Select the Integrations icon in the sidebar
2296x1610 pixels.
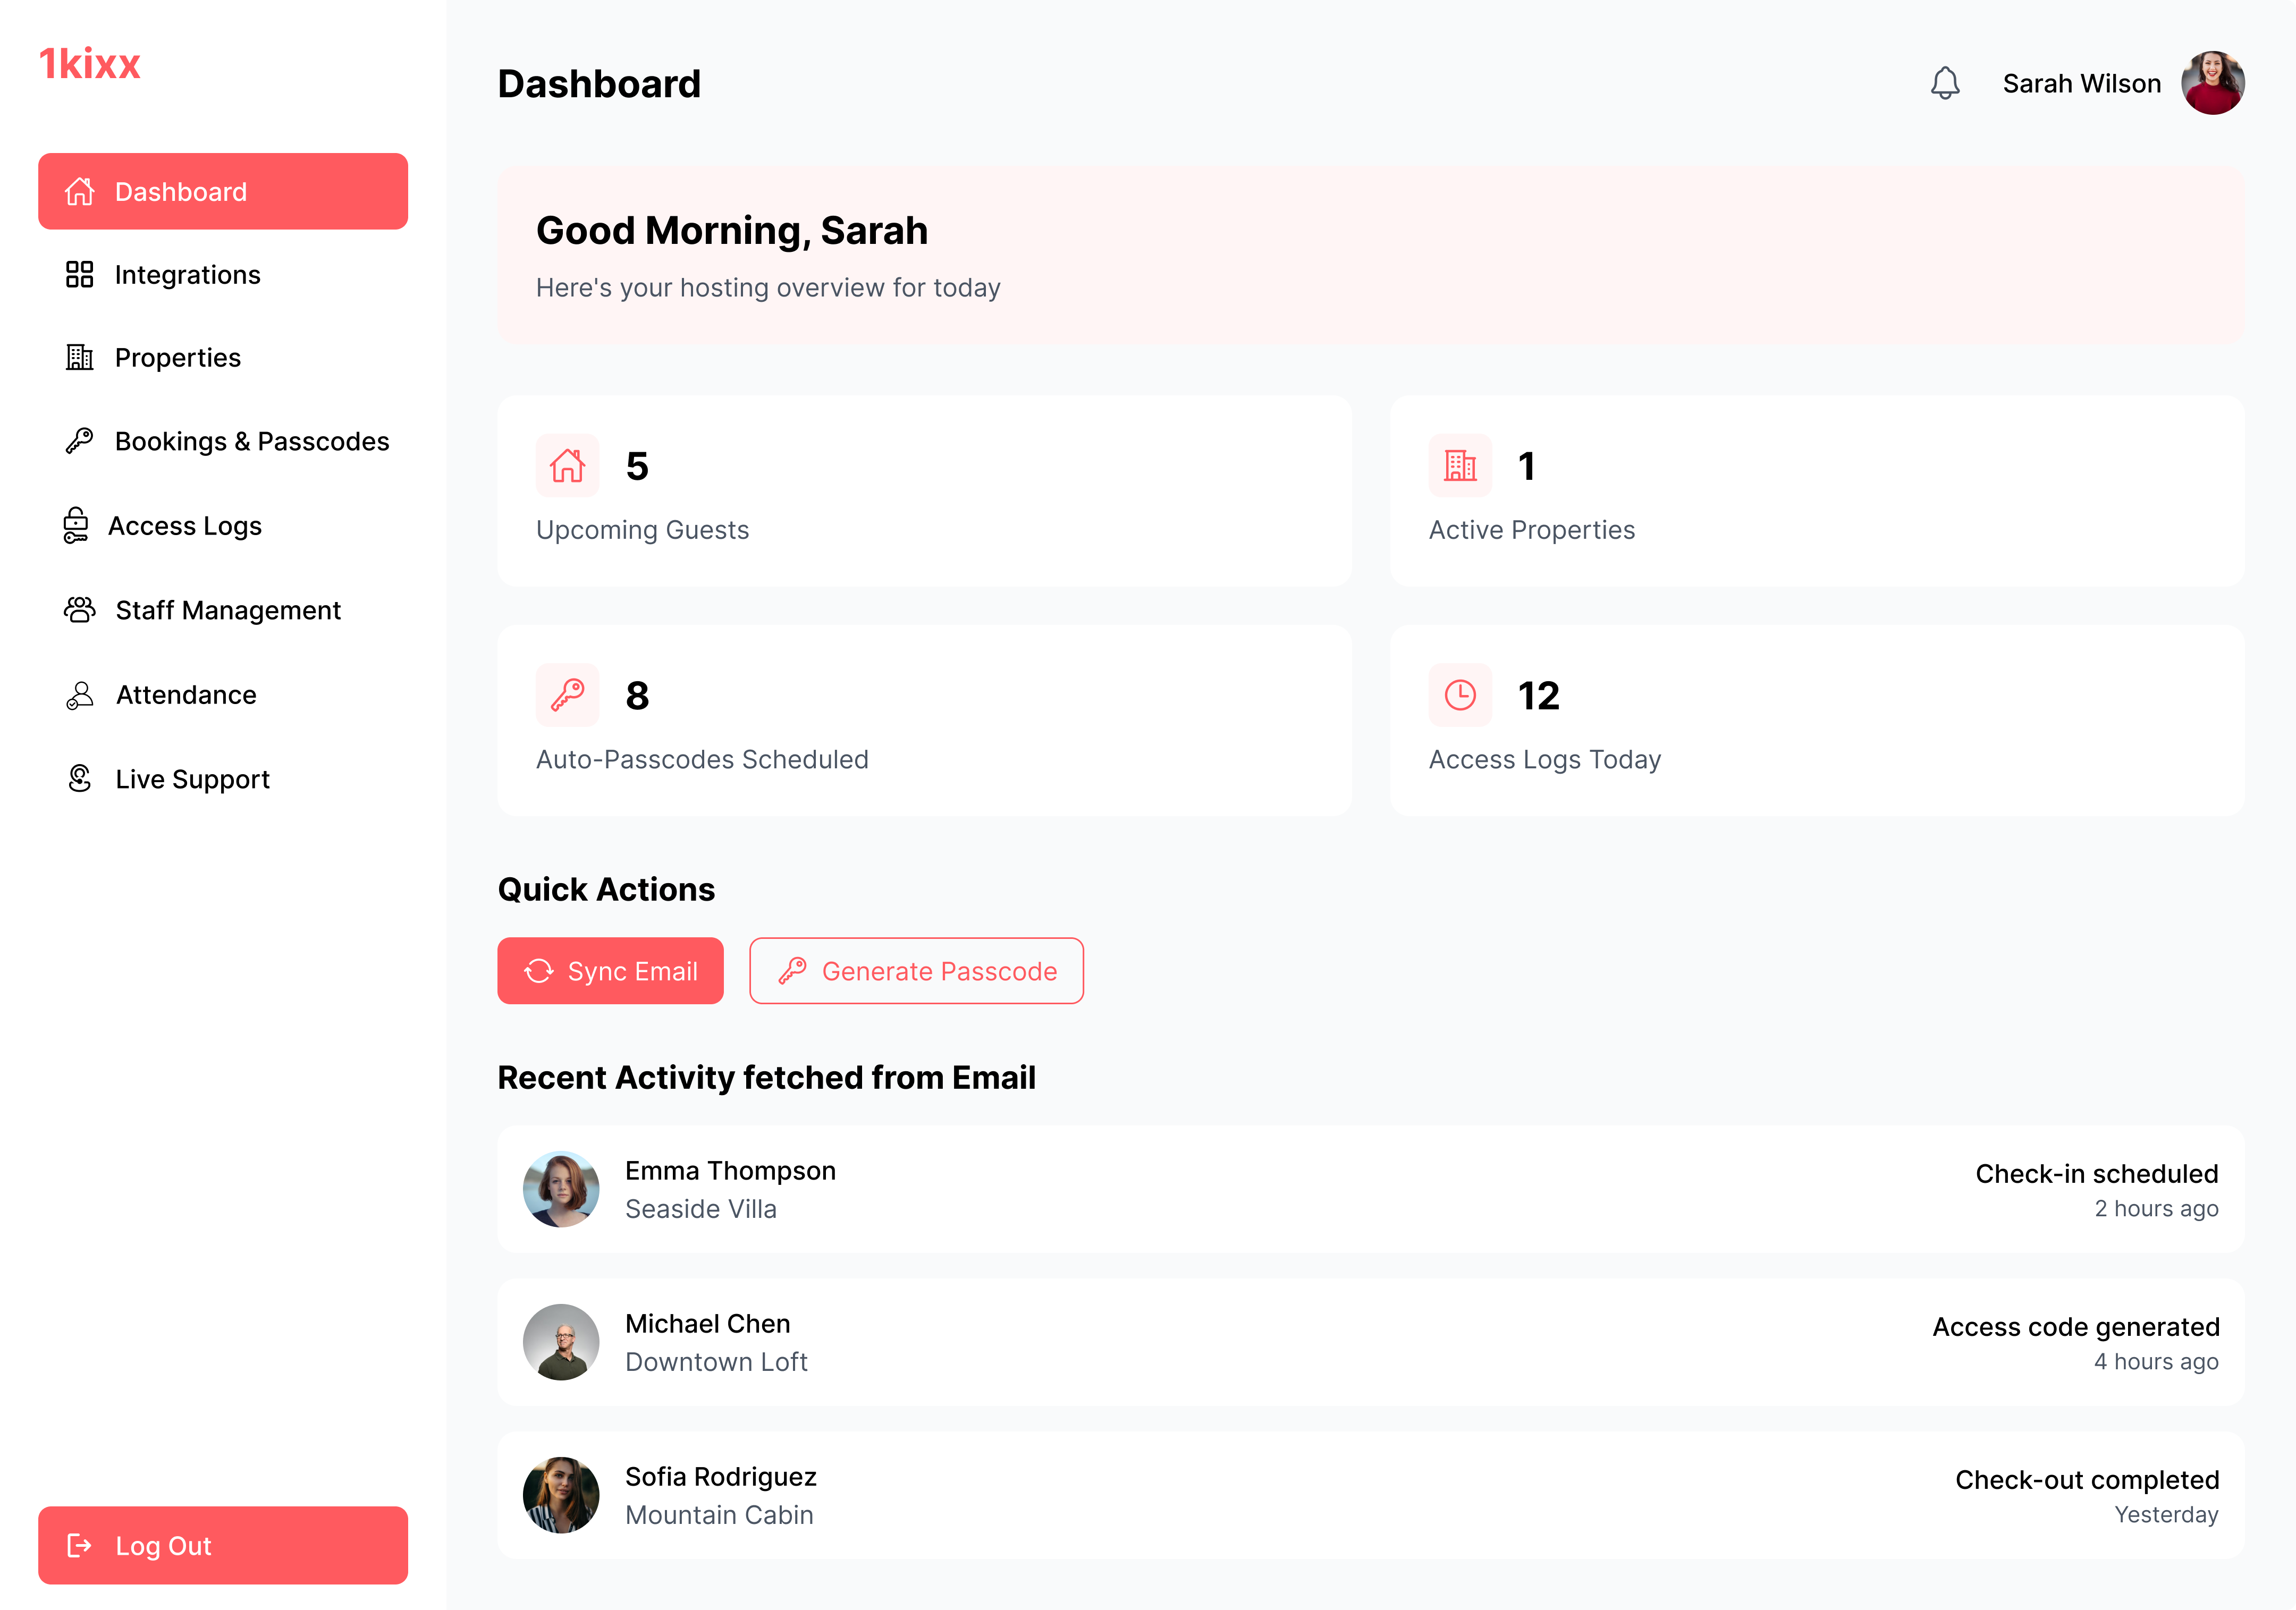79,274
